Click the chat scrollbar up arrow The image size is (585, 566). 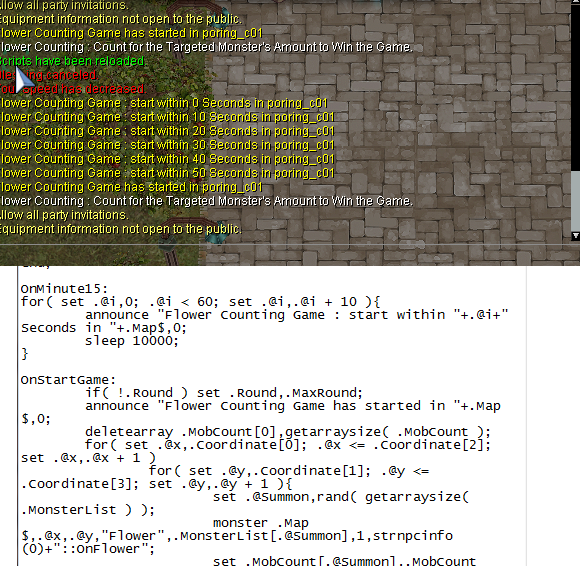tap(576, 1)
